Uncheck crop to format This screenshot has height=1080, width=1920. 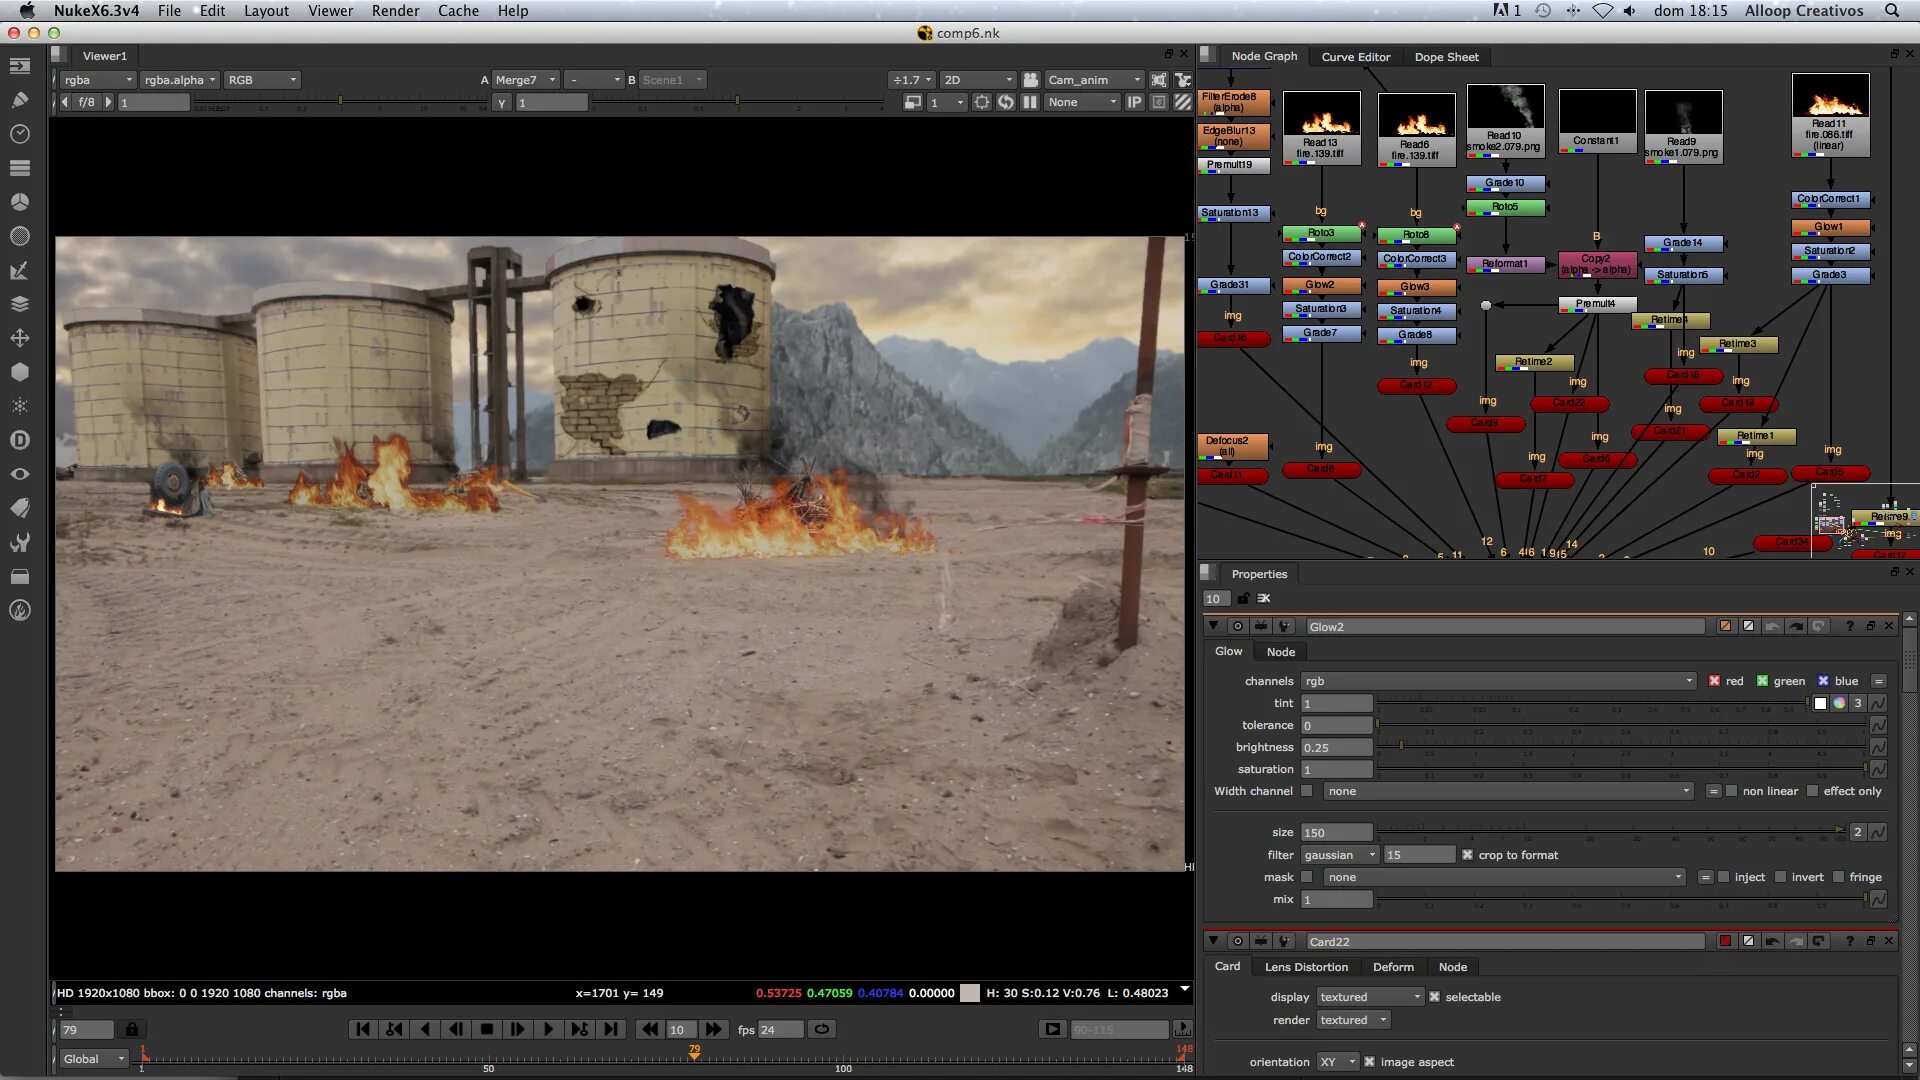pyautogui.click(x=1467, y=855)
